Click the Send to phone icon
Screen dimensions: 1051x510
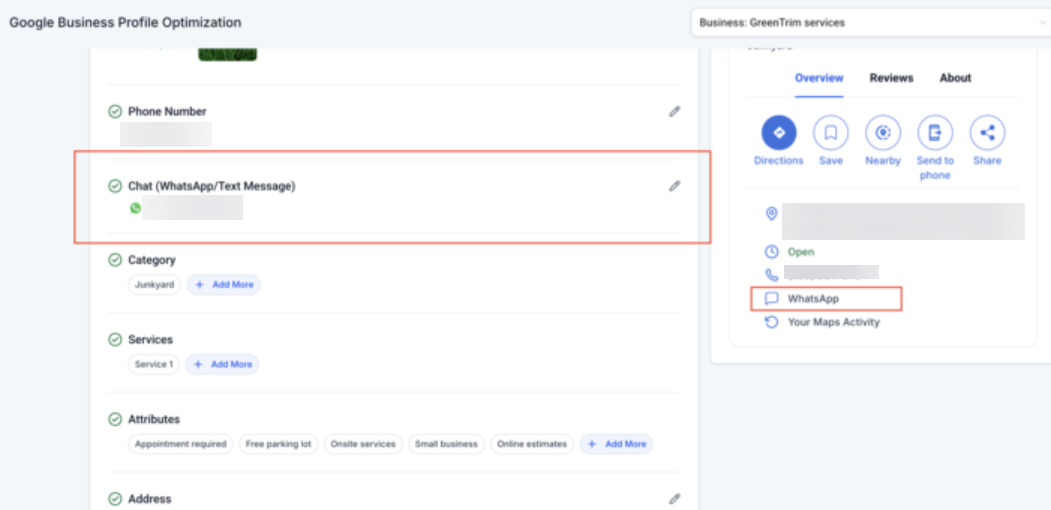coord(935,132)
